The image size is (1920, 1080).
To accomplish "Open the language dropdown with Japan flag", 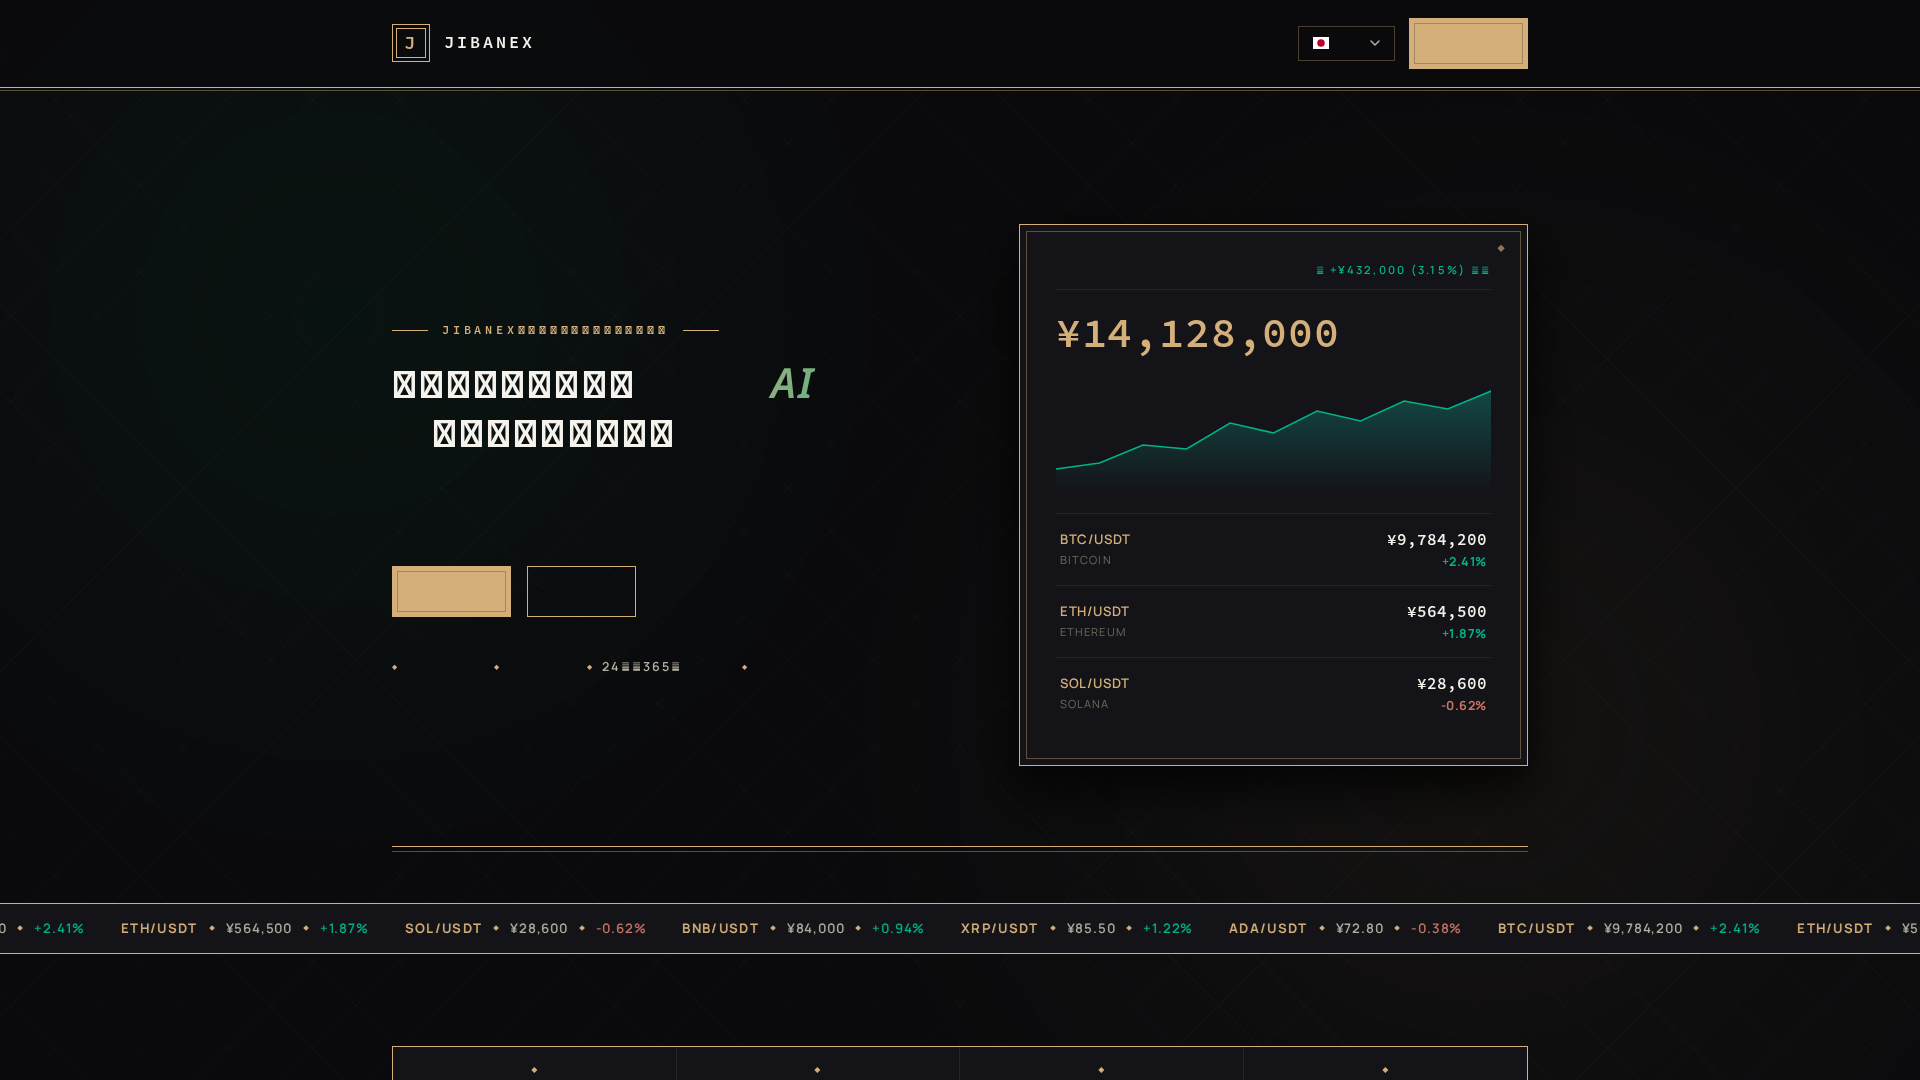I will coord(1346,43).
